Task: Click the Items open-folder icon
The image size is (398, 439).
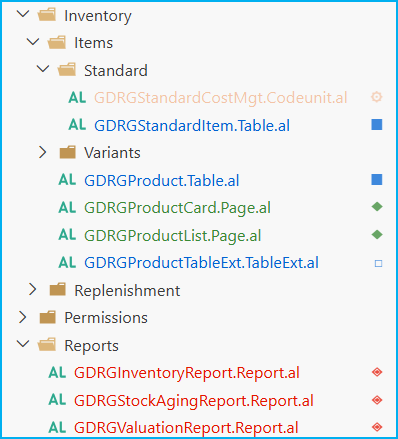Action: [57, 43]
